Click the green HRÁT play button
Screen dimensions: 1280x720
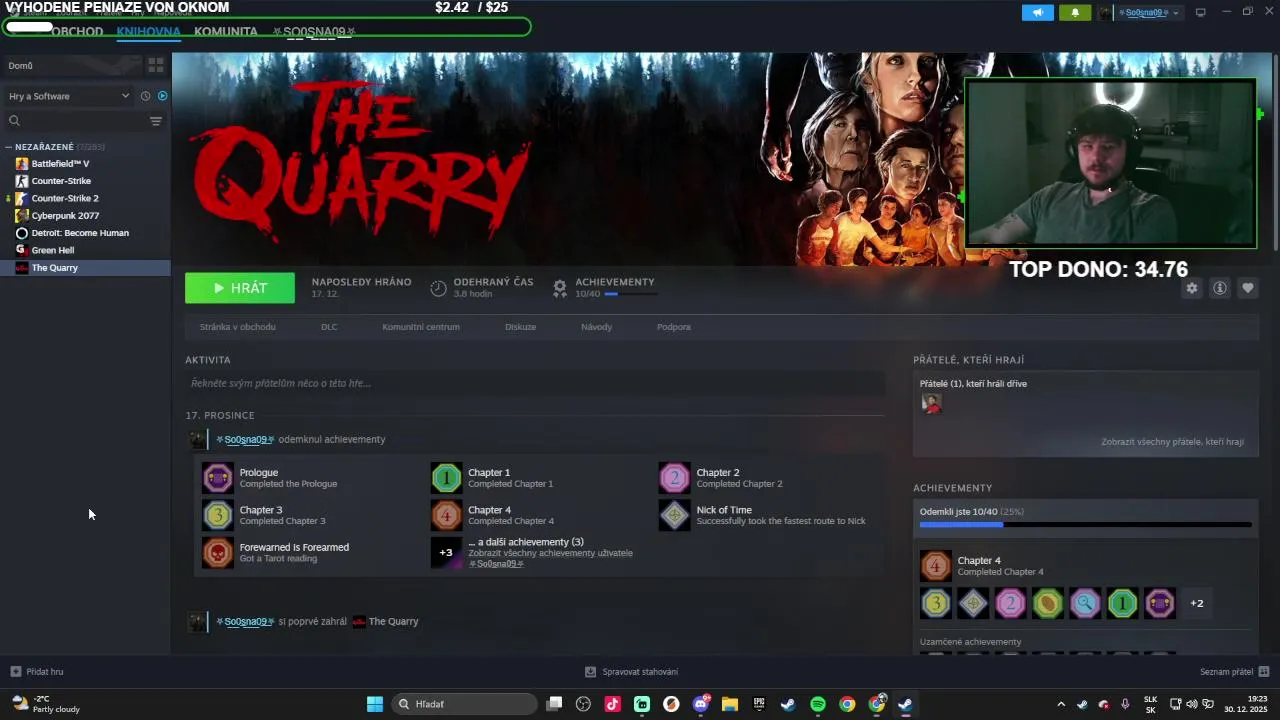[x=240, y=288]
